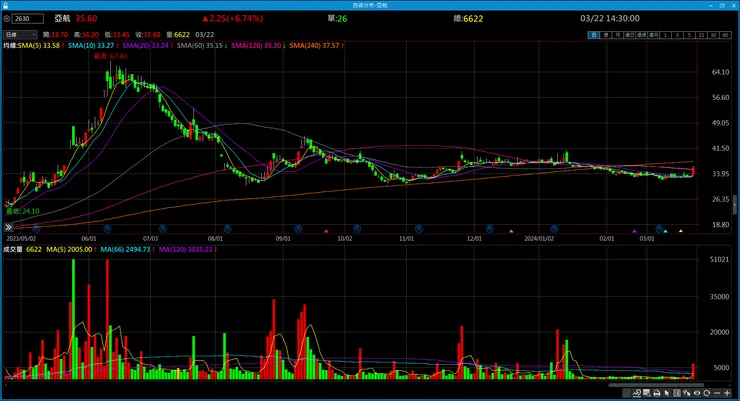Click the print icon in bottom toolbar
The width and height of the screenshot is (740, 401).
(656, 393)
